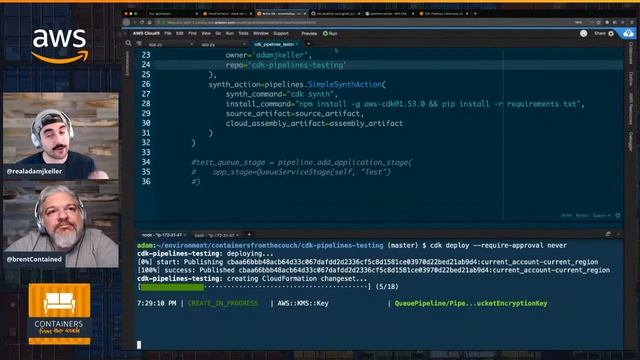Open the AWS Resources side panel
This screenshot has width=640, height=360.
pos(631,109)
